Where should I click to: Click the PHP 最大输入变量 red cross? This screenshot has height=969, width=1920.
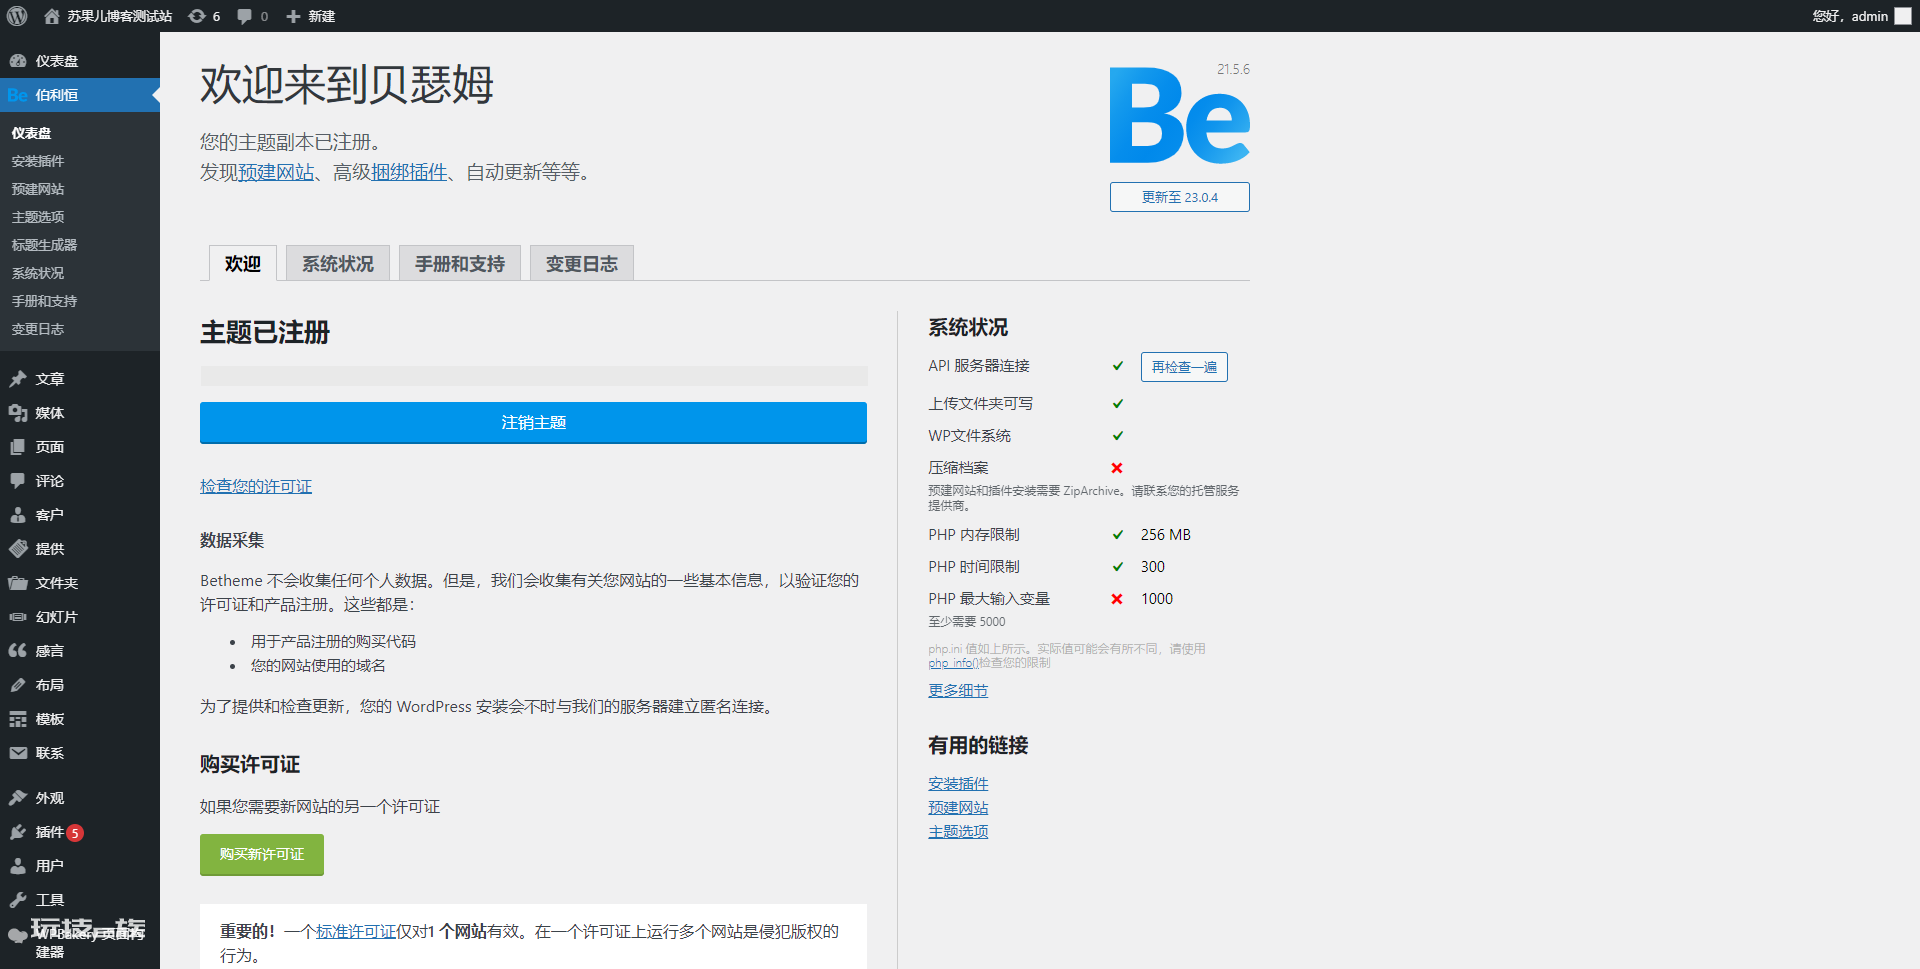[x=1117, y=599]
